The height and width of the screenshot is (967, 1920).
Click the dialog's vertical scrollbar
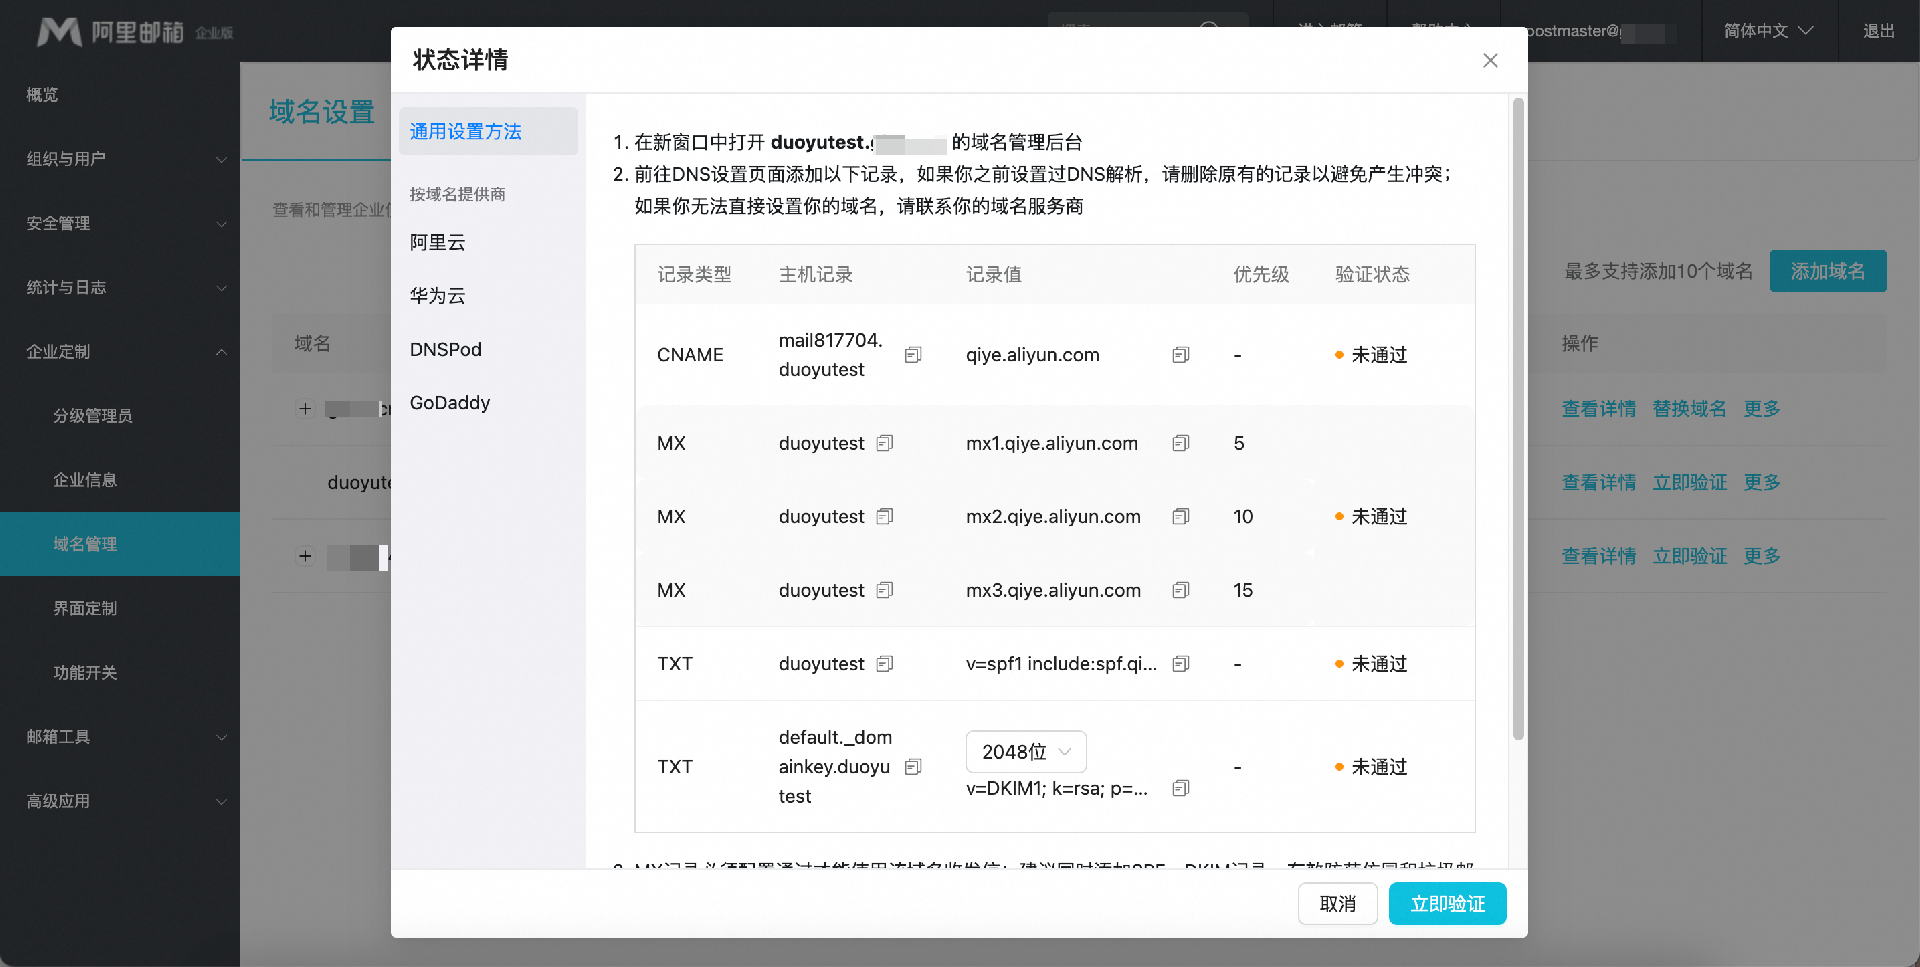pos(1518,420)
